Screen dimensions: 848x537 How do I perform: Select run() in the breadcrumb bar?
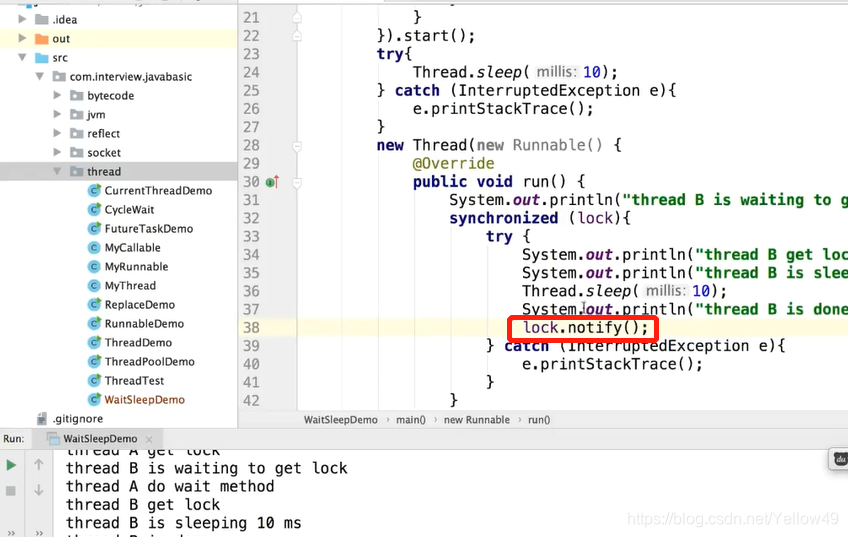coord(539,420)
